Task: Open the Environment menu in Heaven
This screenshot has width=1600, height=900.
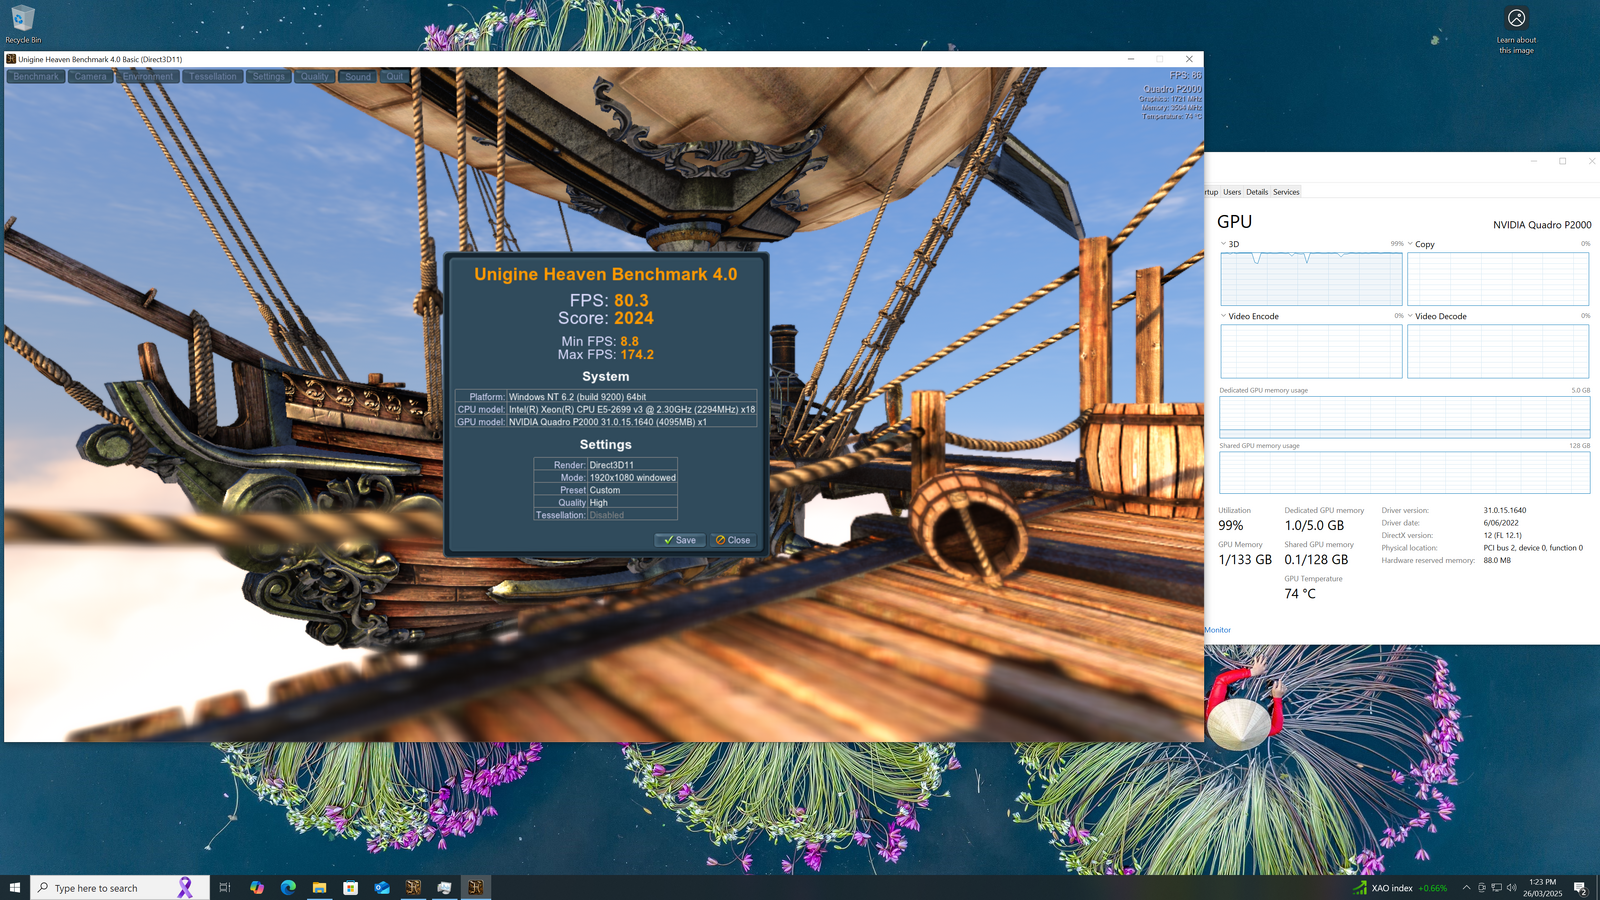Action: 148,77
